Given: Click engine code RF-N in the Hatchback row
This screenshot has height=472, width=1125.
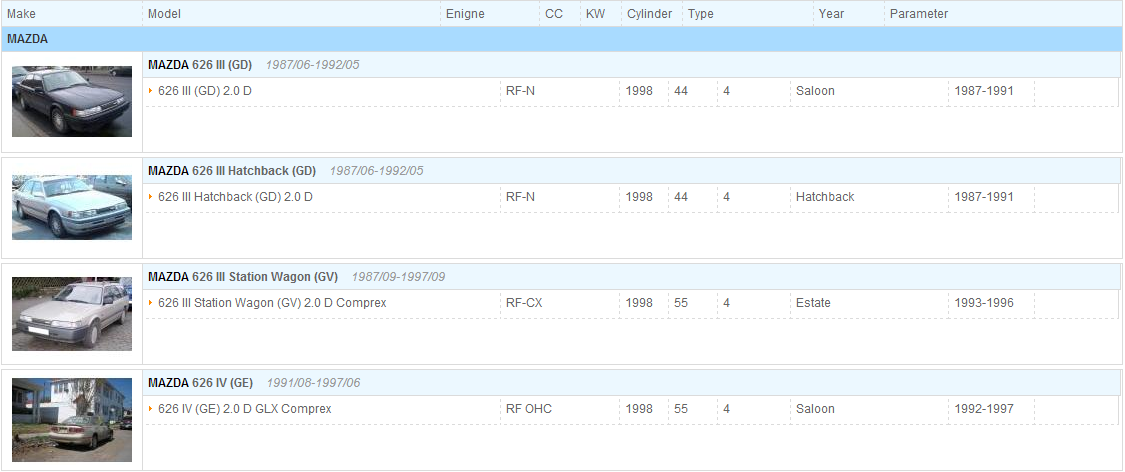Looking at the screenshot, I should (x=520, y=197).
